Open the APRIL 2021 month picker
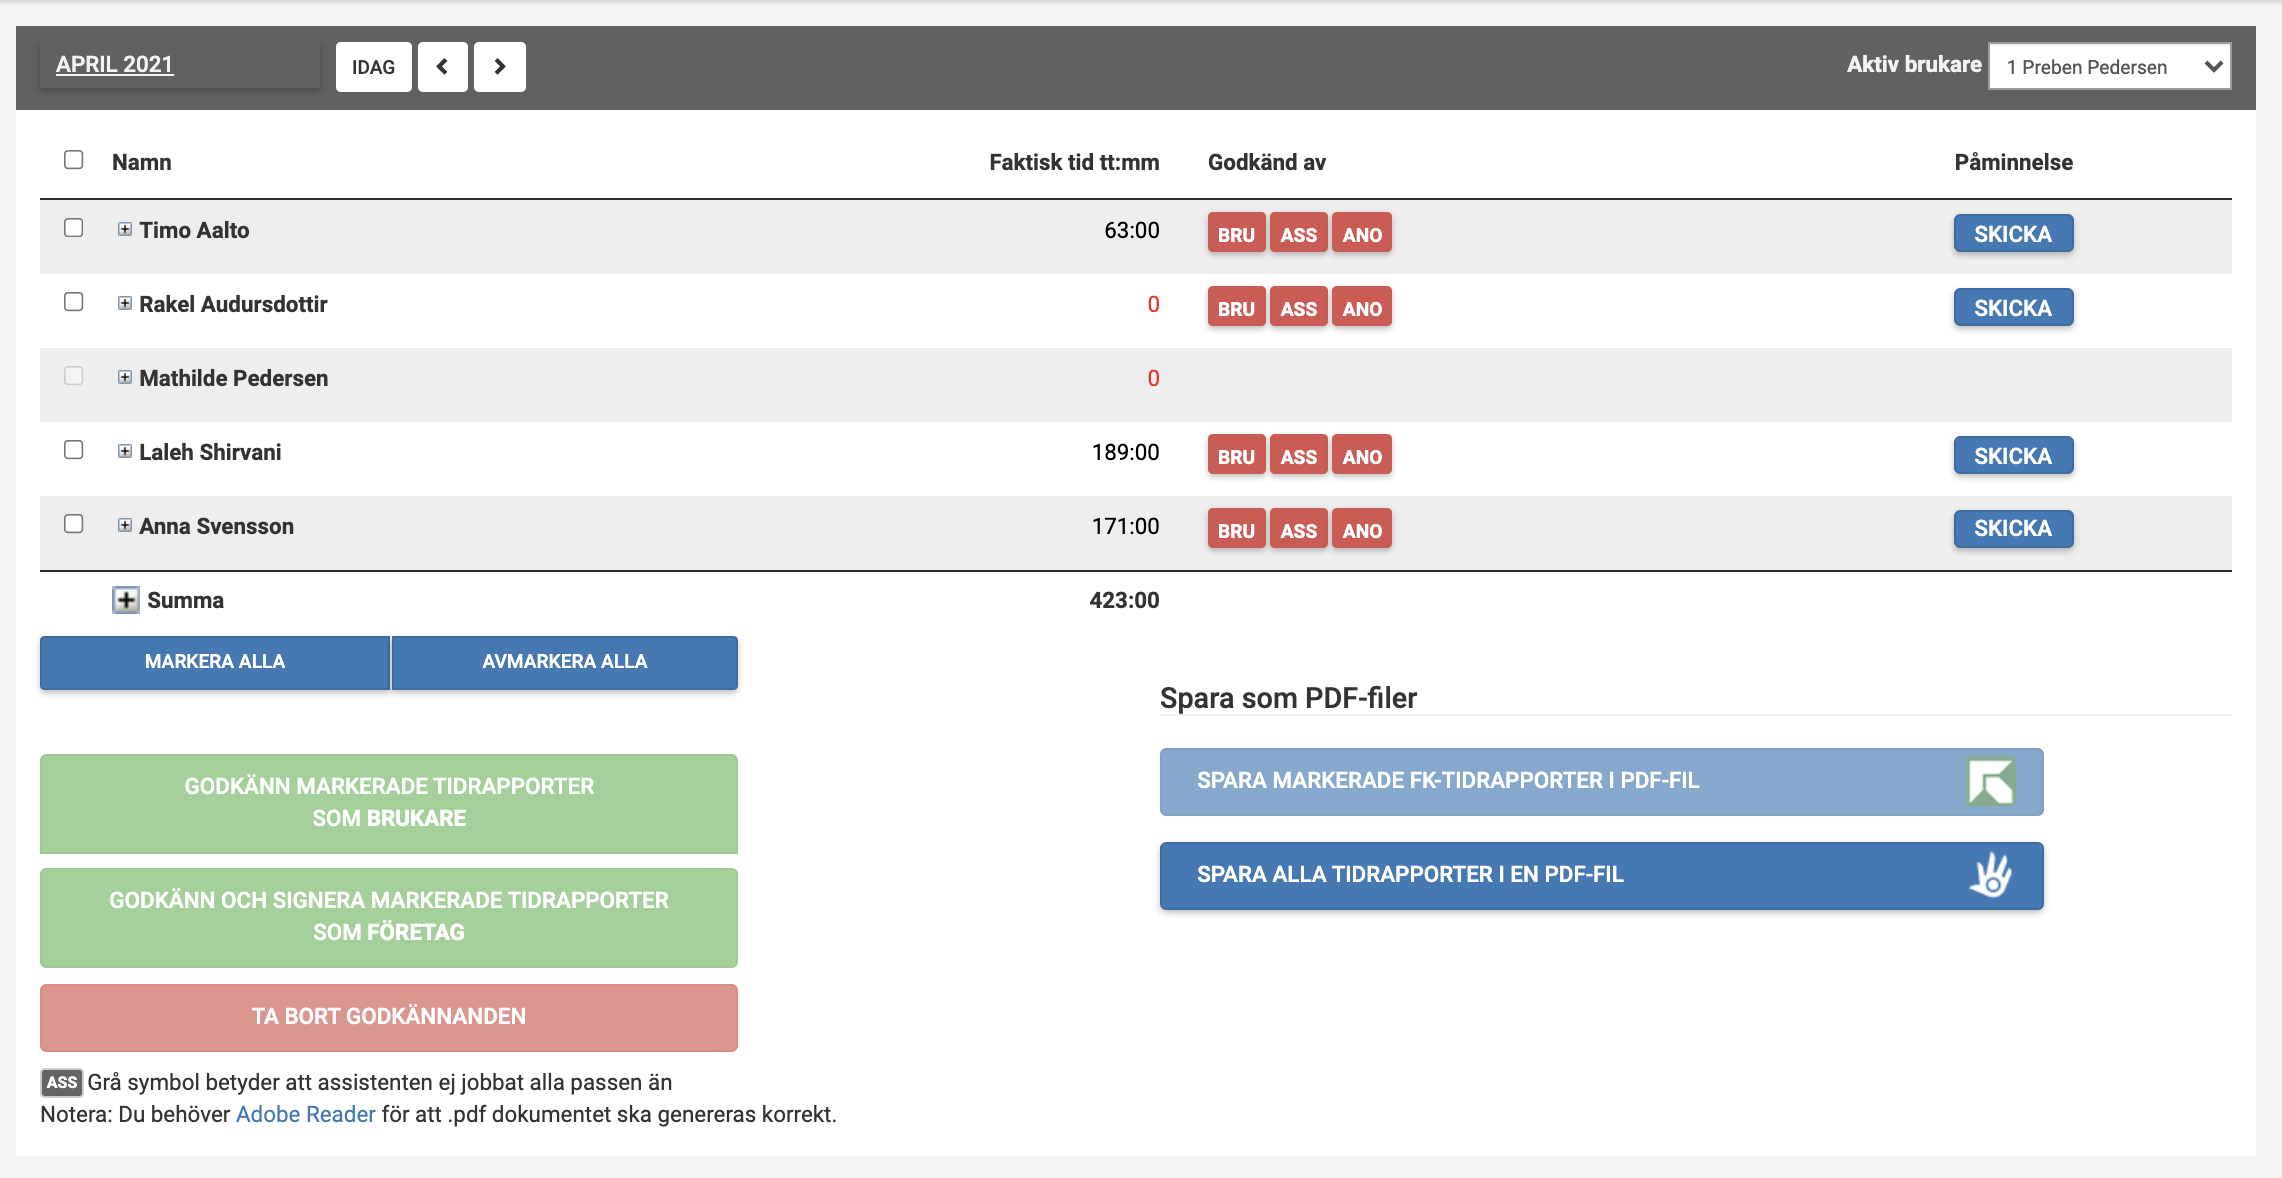 point(115,65)
